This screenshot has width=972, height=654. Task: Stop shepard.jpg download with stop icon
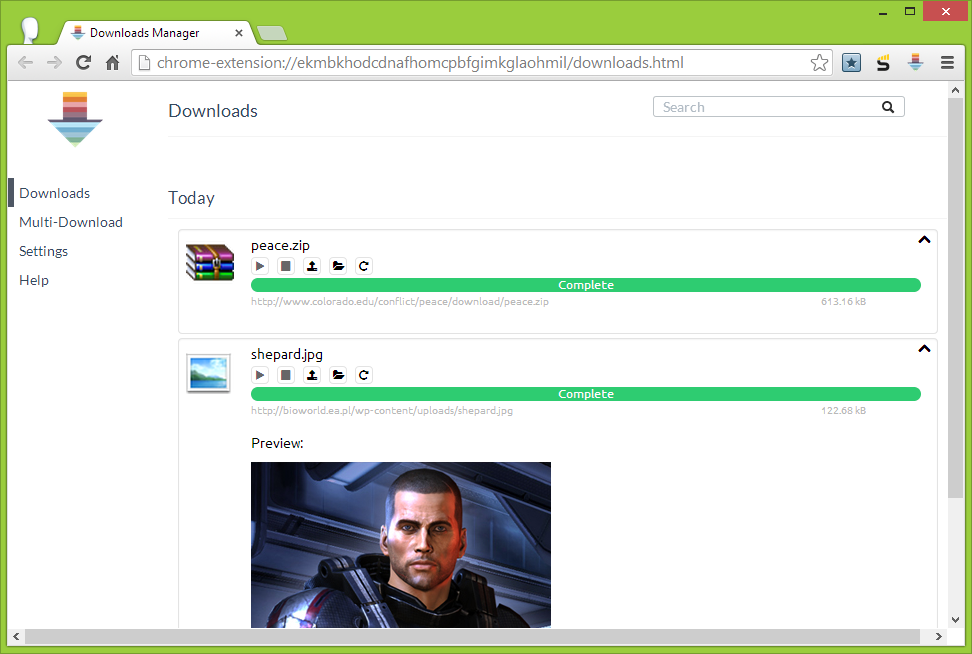286,375
